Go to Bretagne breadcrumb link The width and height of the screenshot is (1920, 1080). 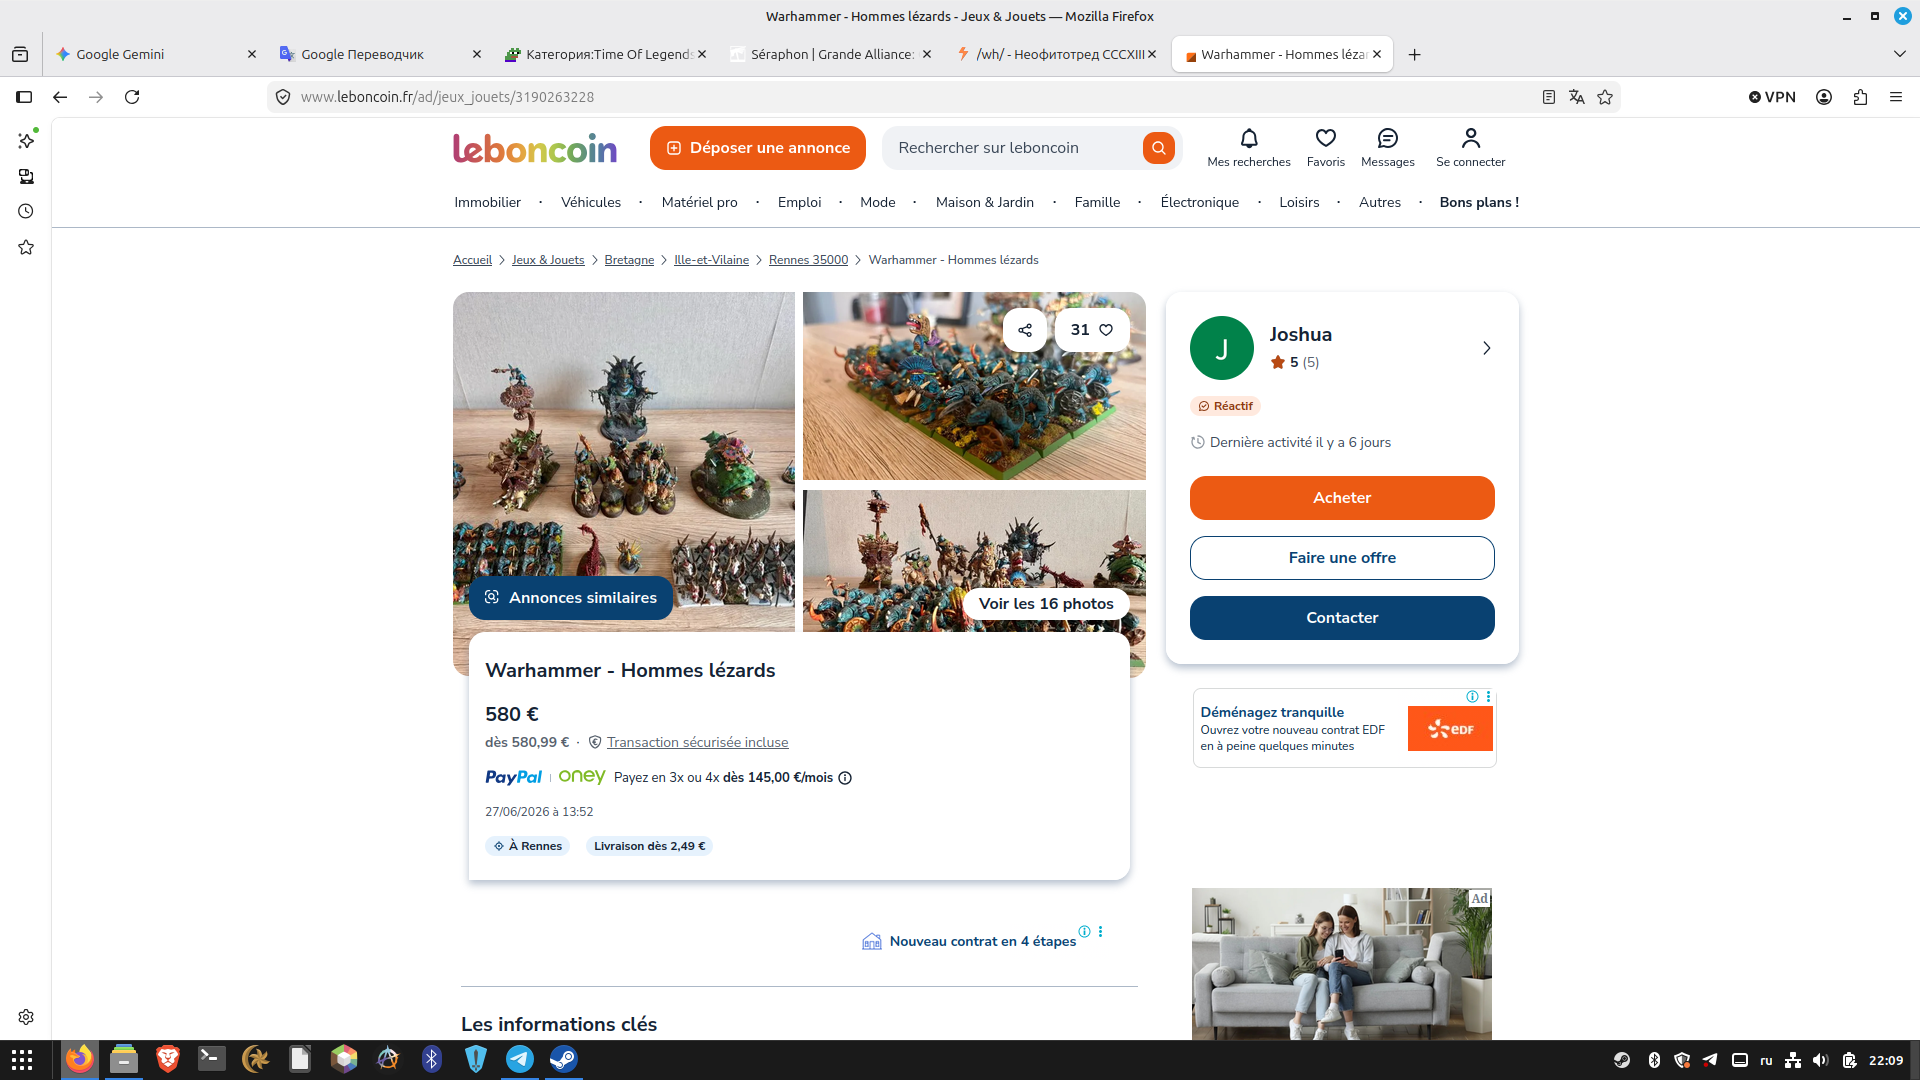[x=629, y=260]
